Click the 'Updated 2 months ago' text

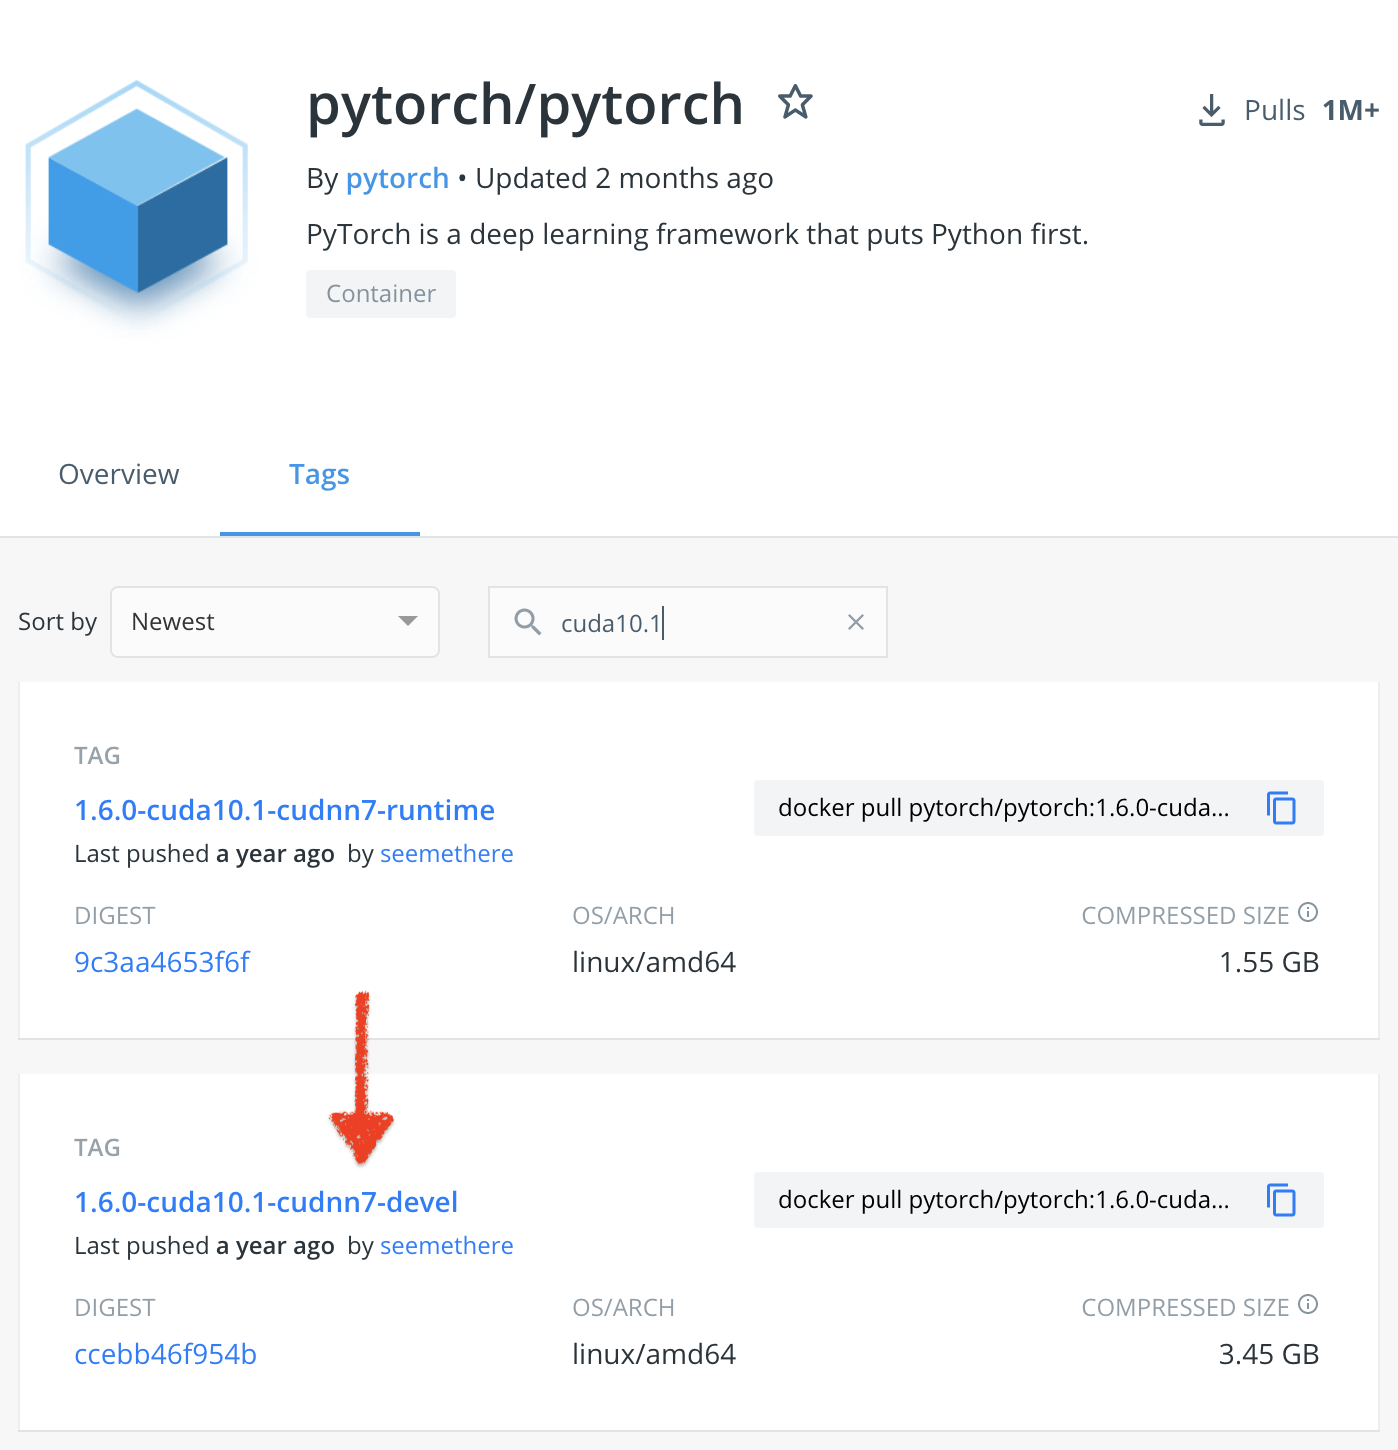coord(624,178)
